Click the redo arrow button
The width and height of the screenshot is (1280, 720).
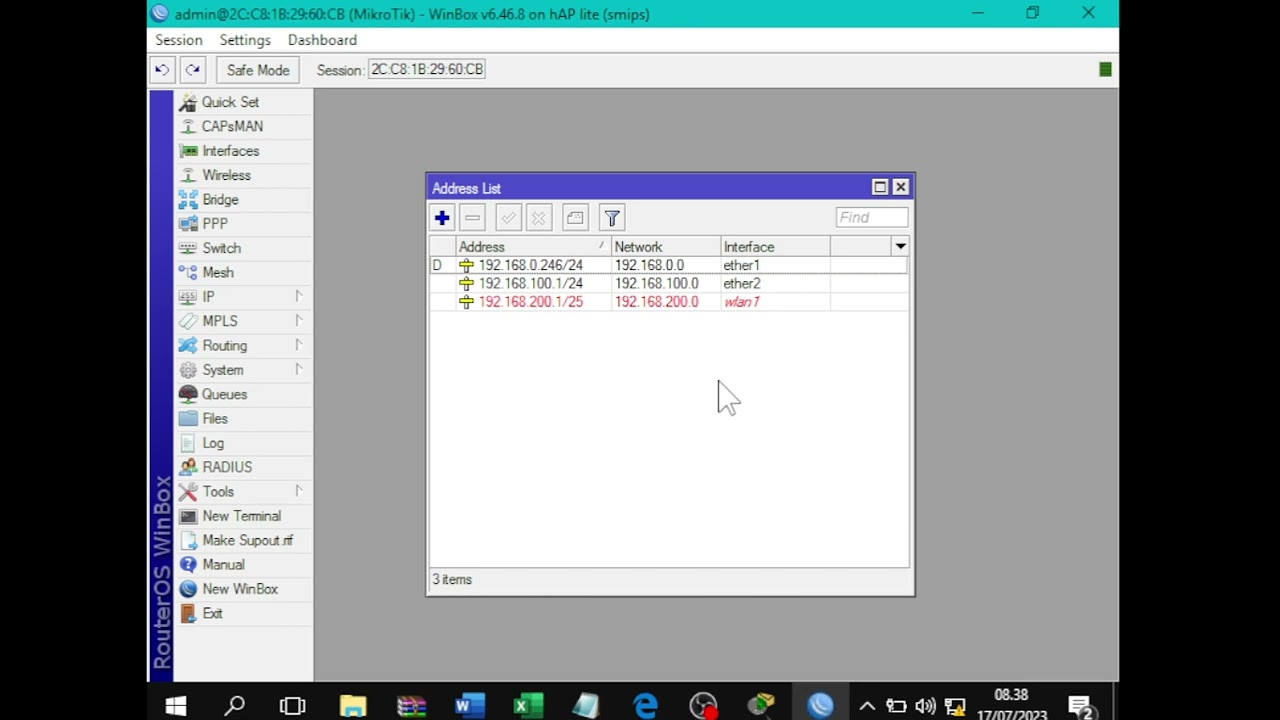[x=193, y=69]
